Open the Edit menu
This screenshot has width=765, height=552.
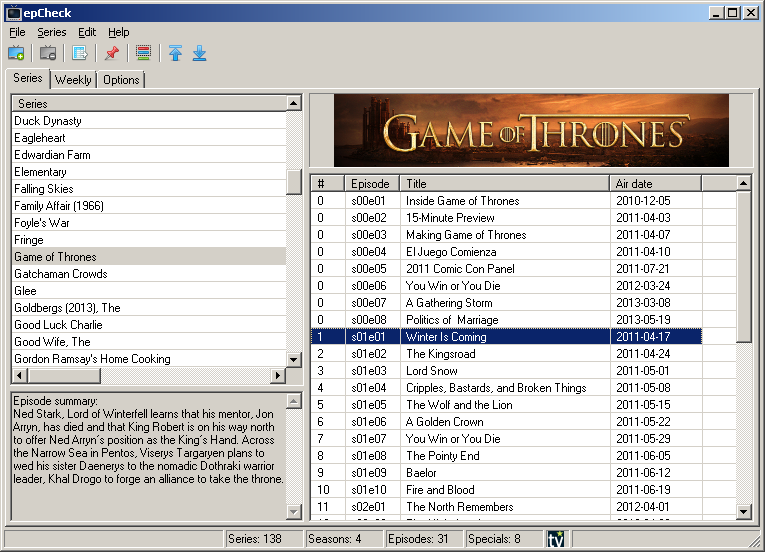pyautogui.click(x=87, y=32)
